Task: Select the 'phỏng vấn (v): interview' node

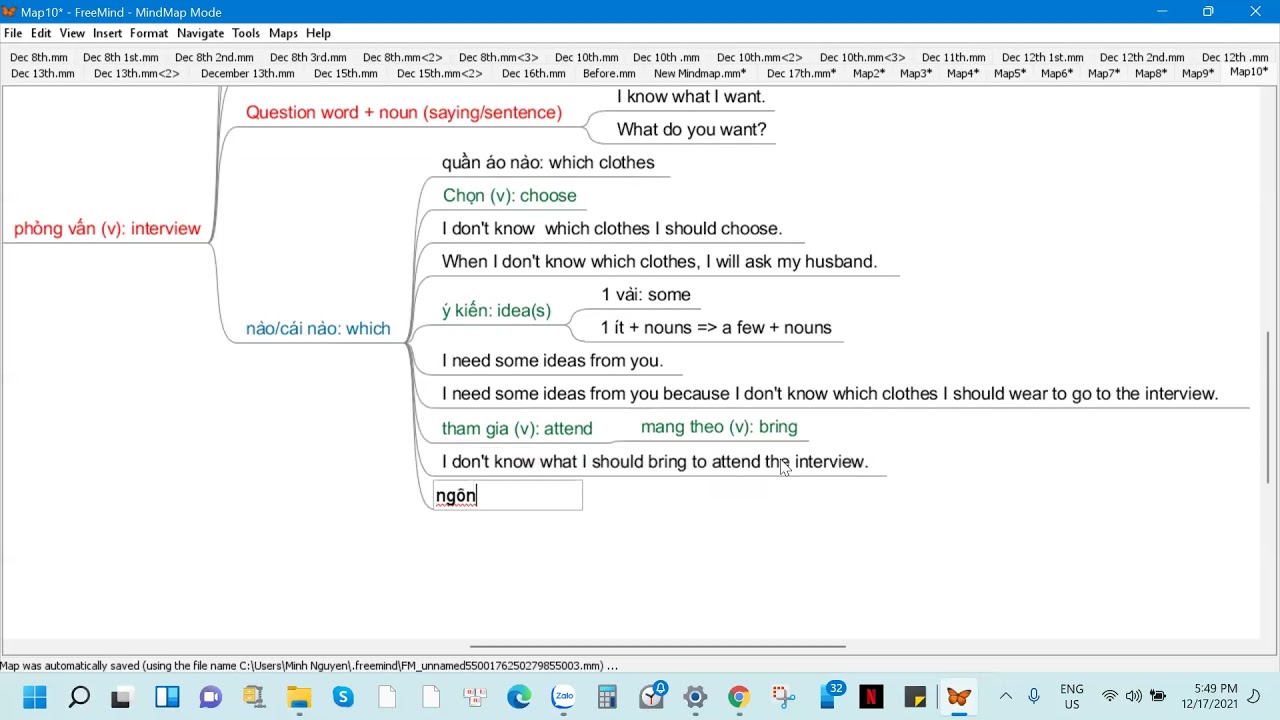Action: [x=107, y=228]
